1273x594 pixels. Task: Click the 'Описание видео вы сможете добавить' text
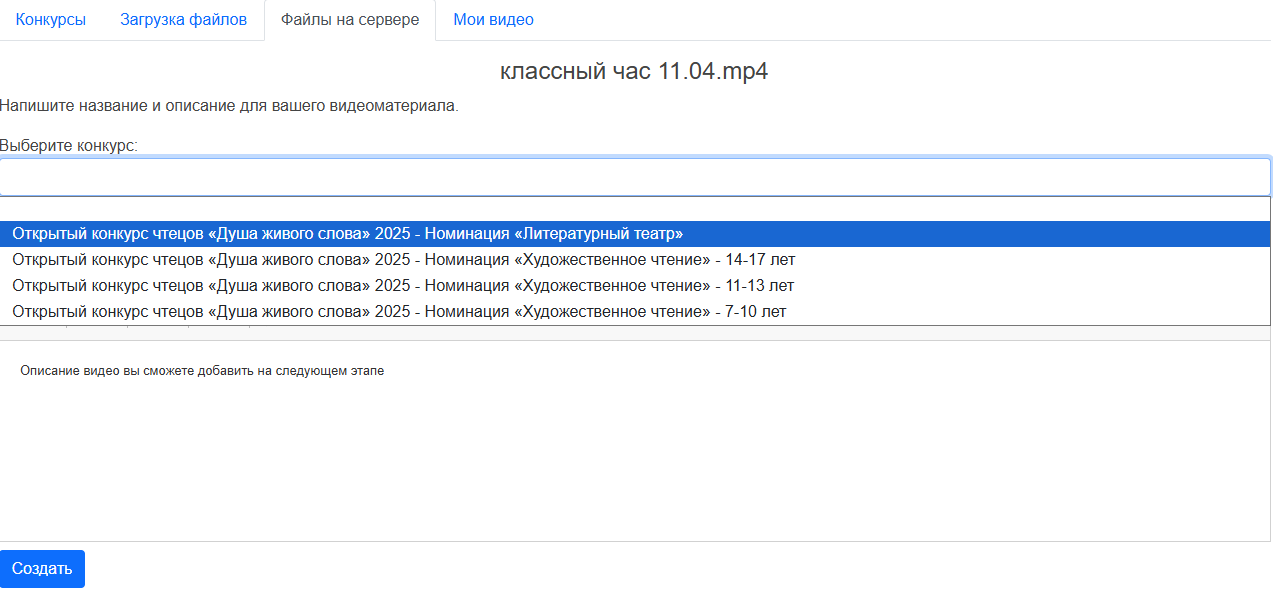202,371
